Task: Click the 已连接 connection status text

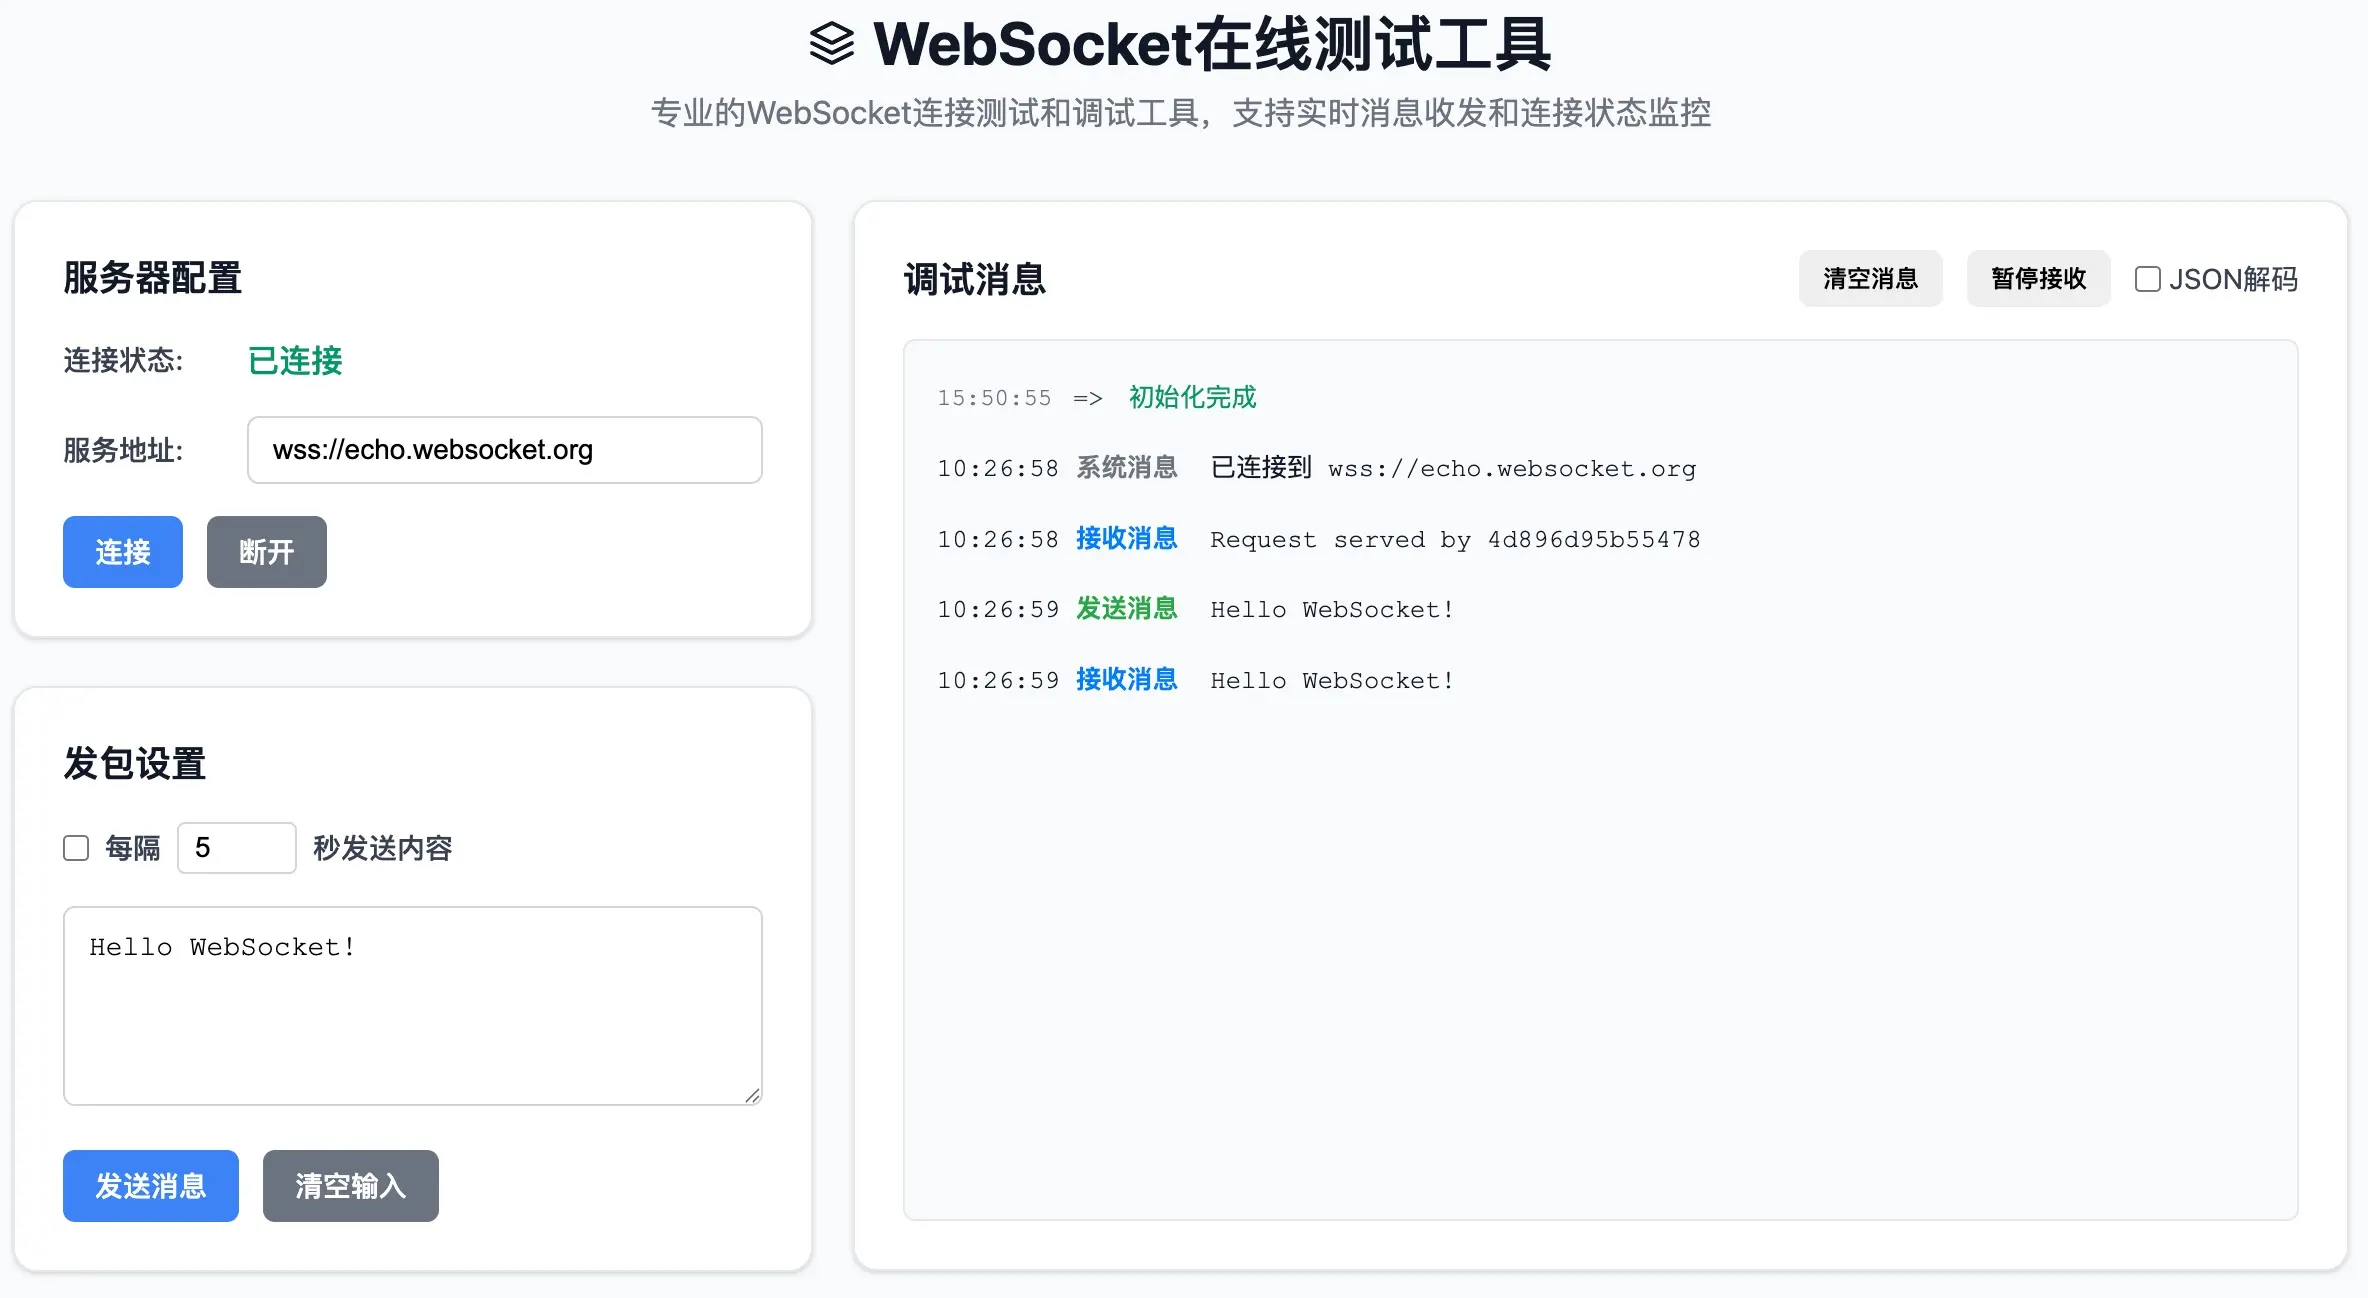Action: (x=294, y=362)
